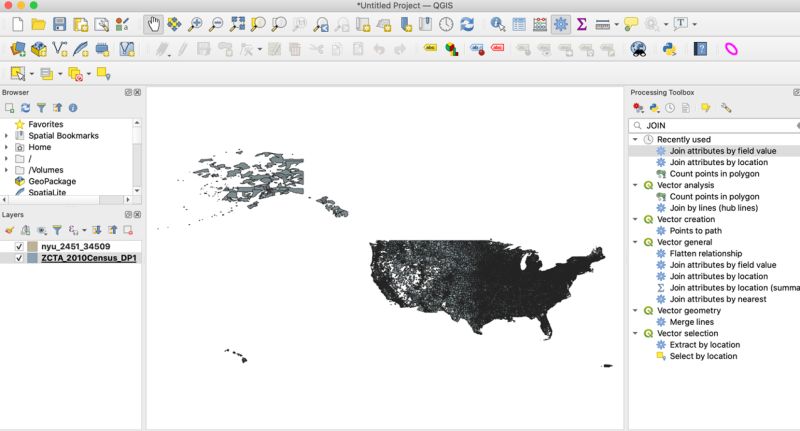Click the Layer Diagram Options icon
This screenshot has height=431, width=800.
click(x=452, y=49)
